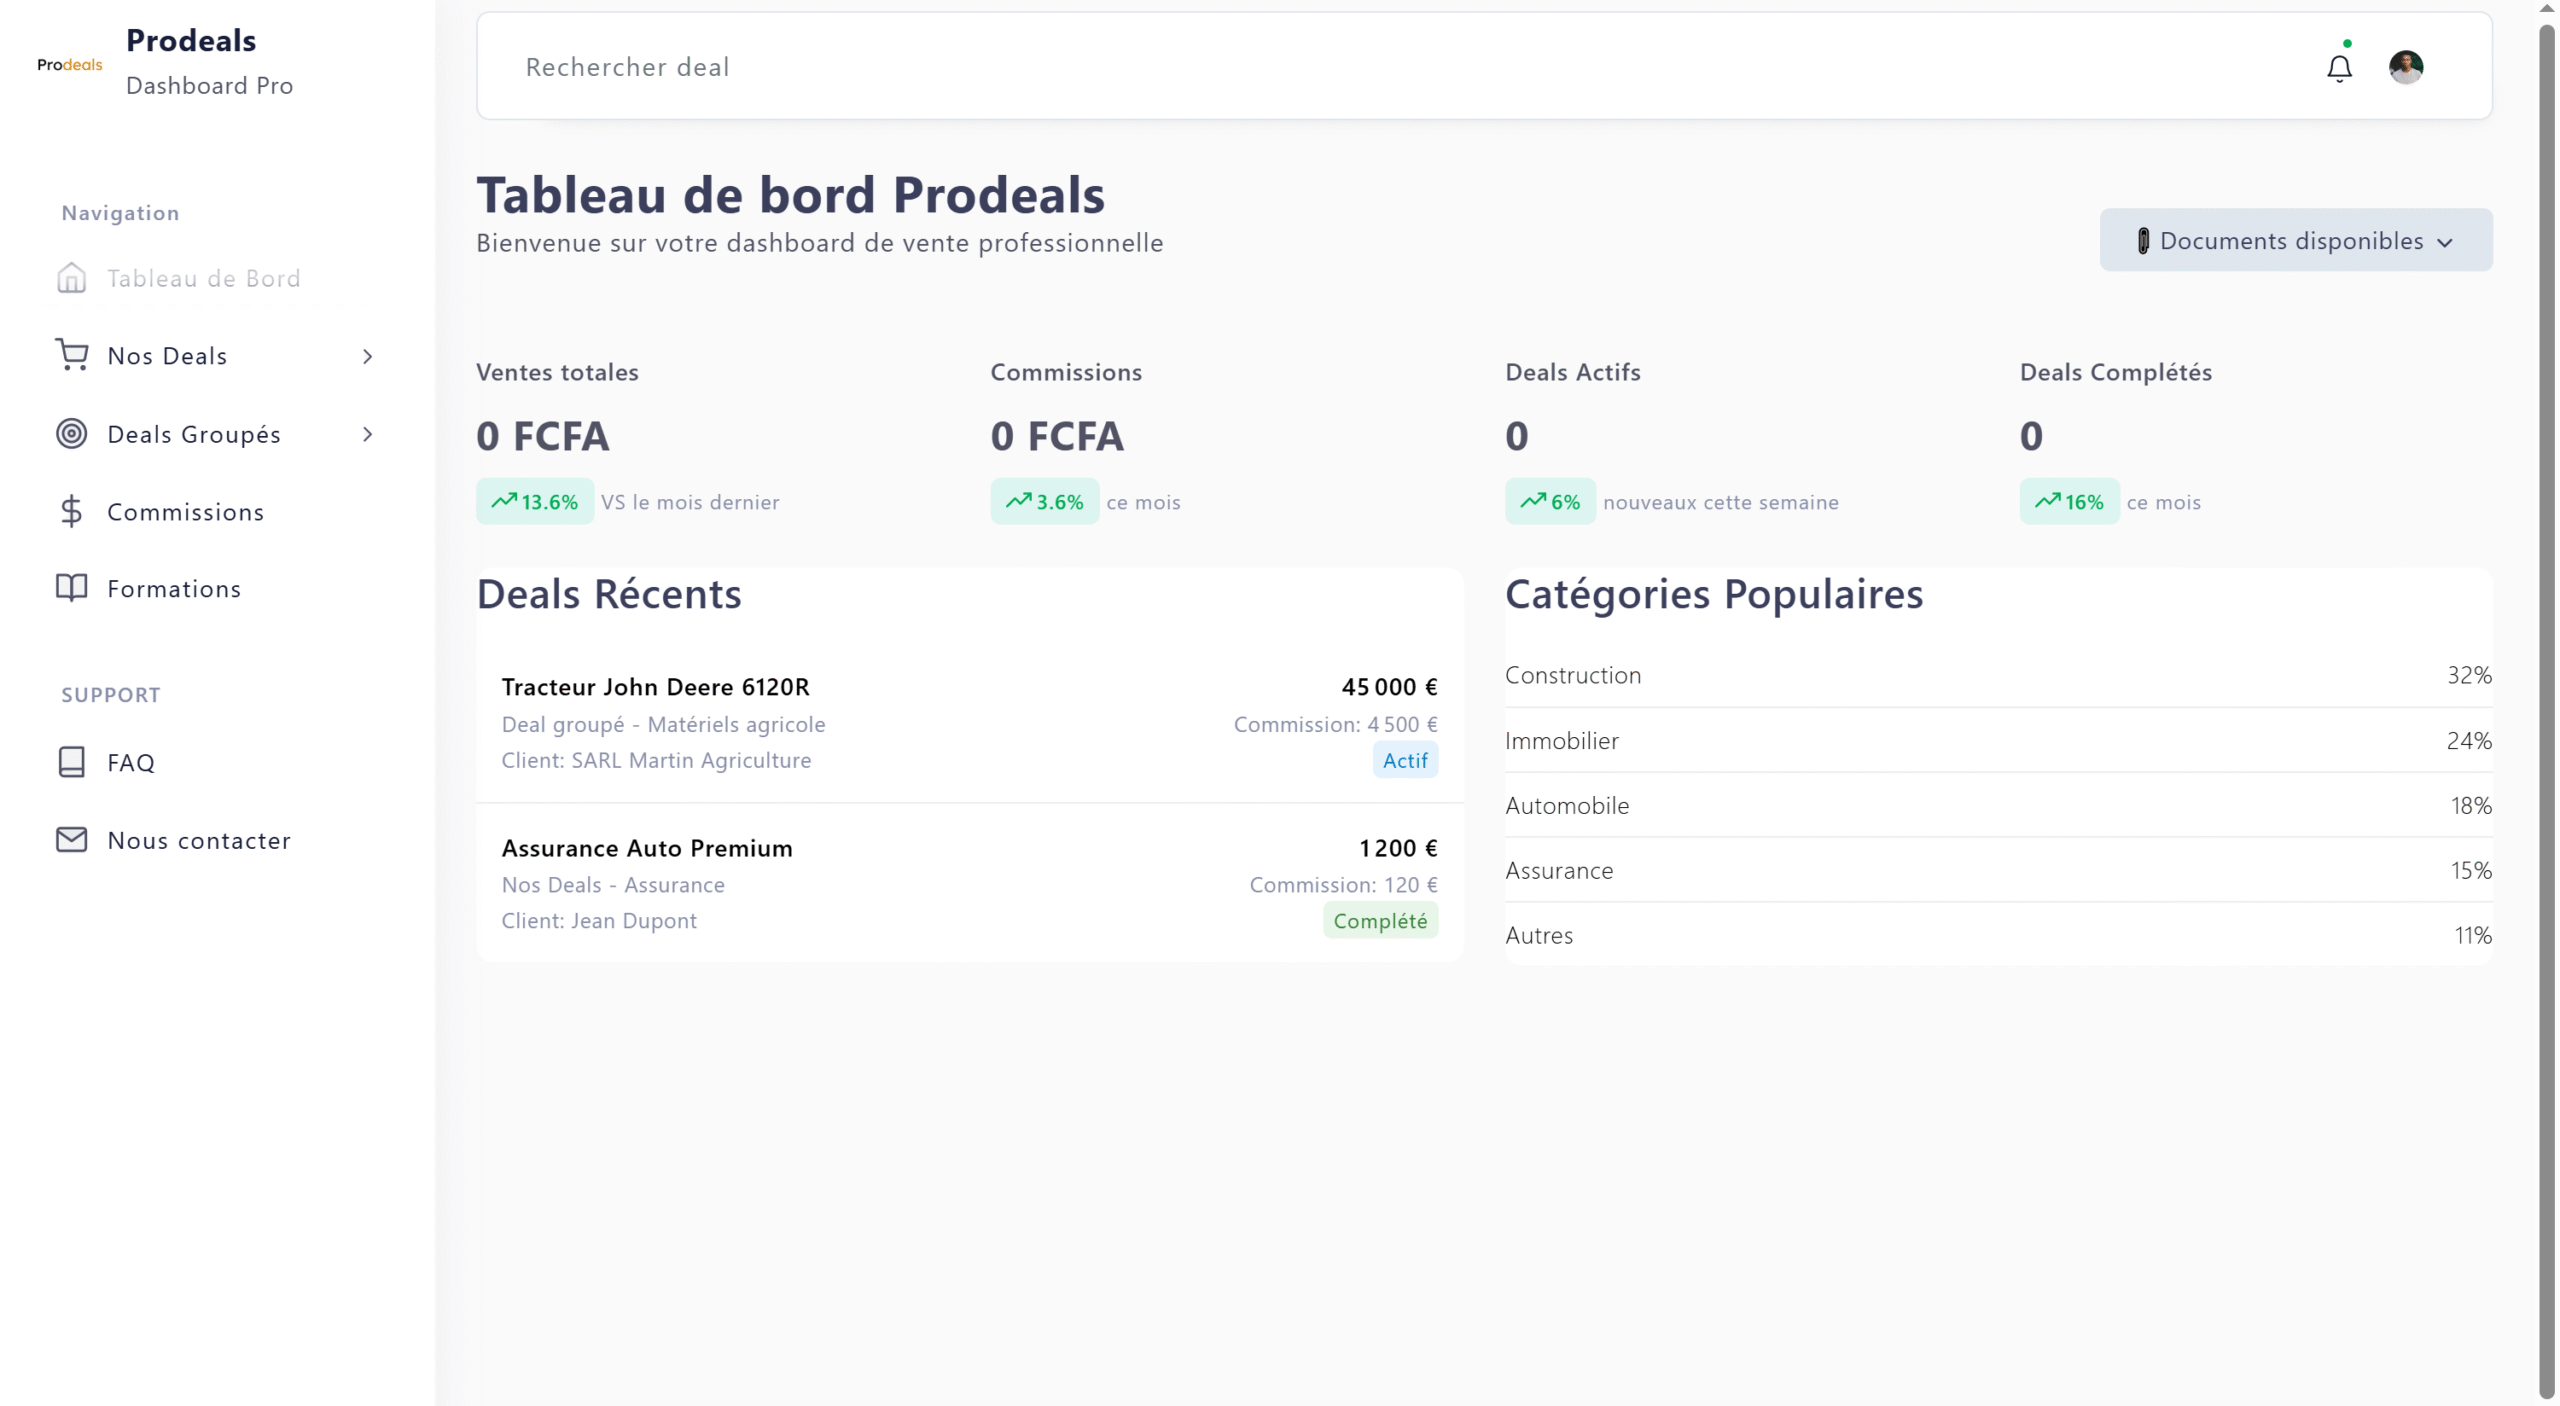Image resolution: width=2560 pixels, height=1406 pixels.
Task: Click the envelope icon next to Nous contacter
Action: [x=71, y=839]
